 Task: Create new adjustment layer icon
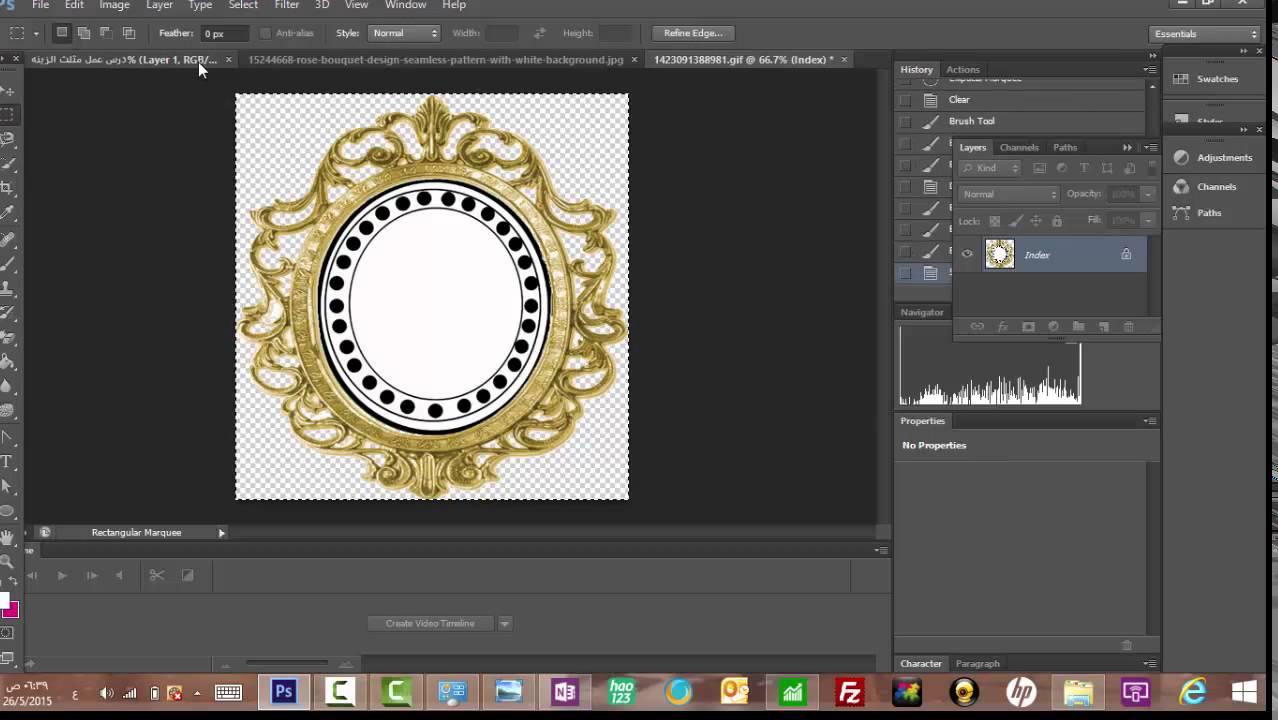(x=1053, y=327)
